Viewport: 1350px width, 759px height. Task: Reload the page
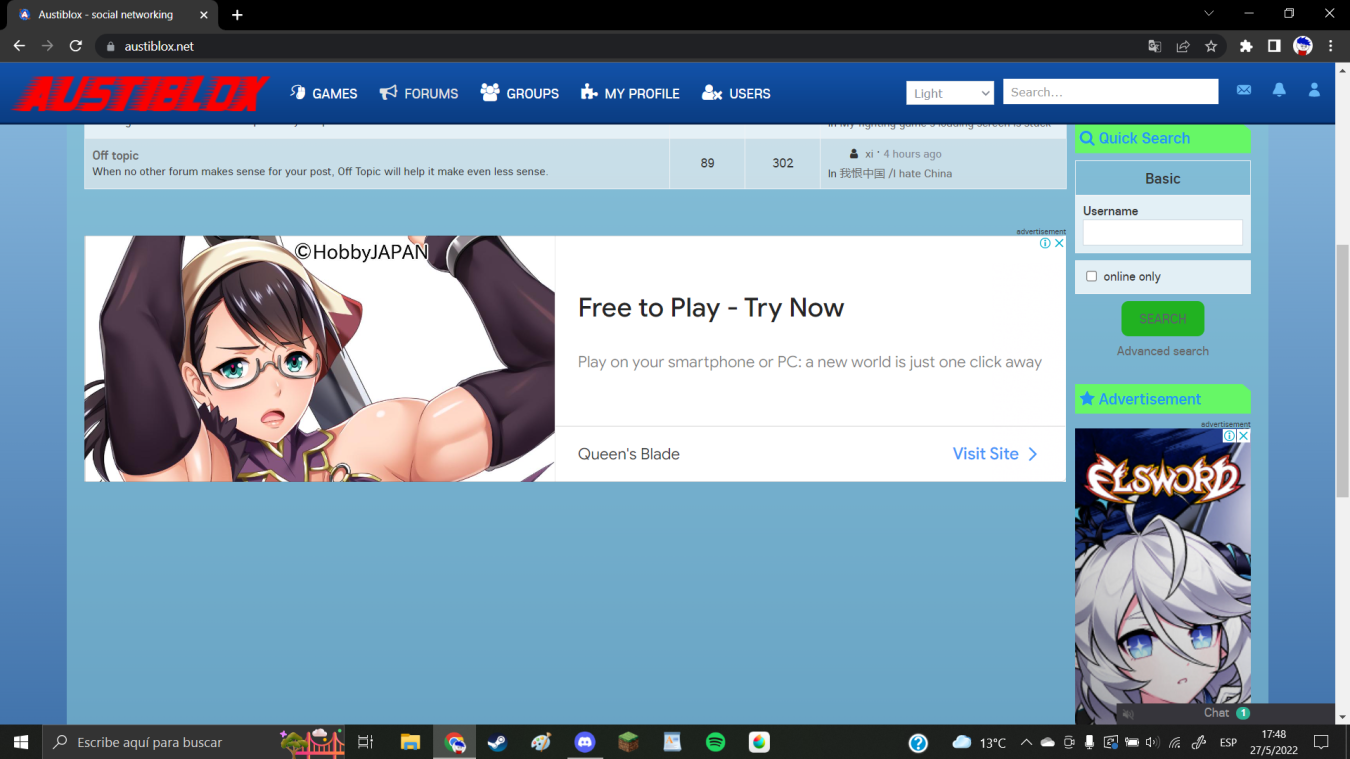point(75,46)
